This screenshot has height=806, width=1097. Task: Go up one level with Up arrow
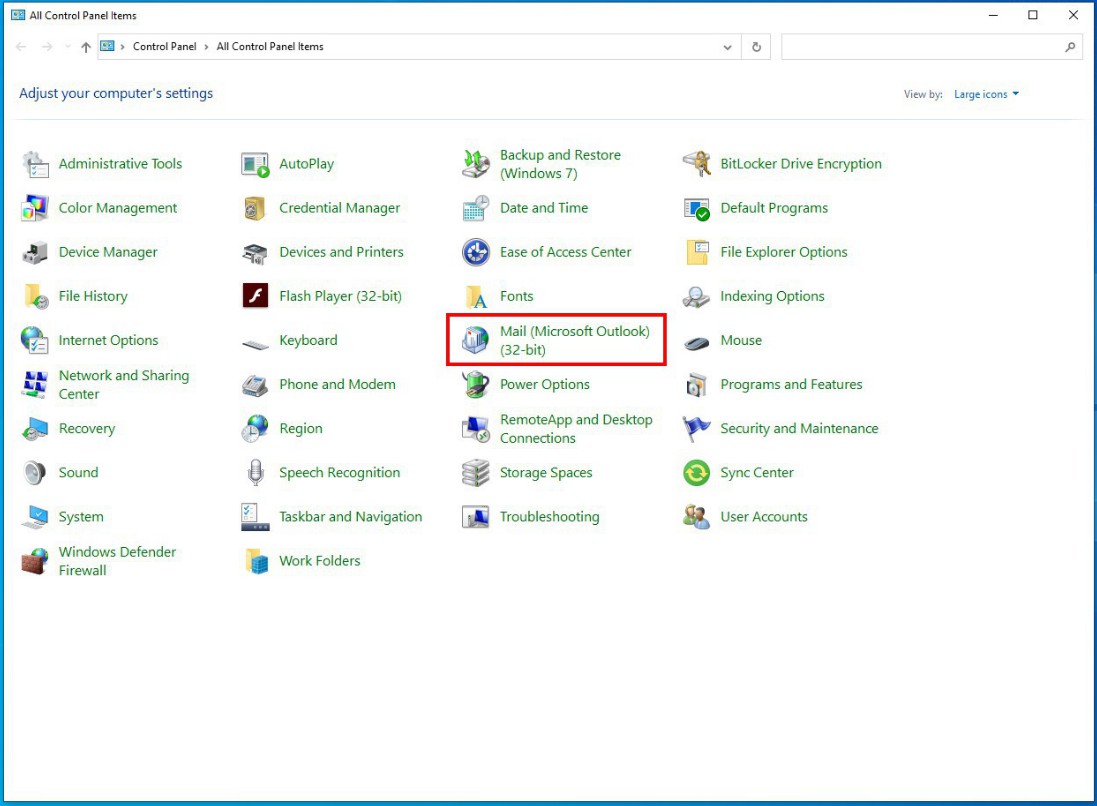[86, 47]
